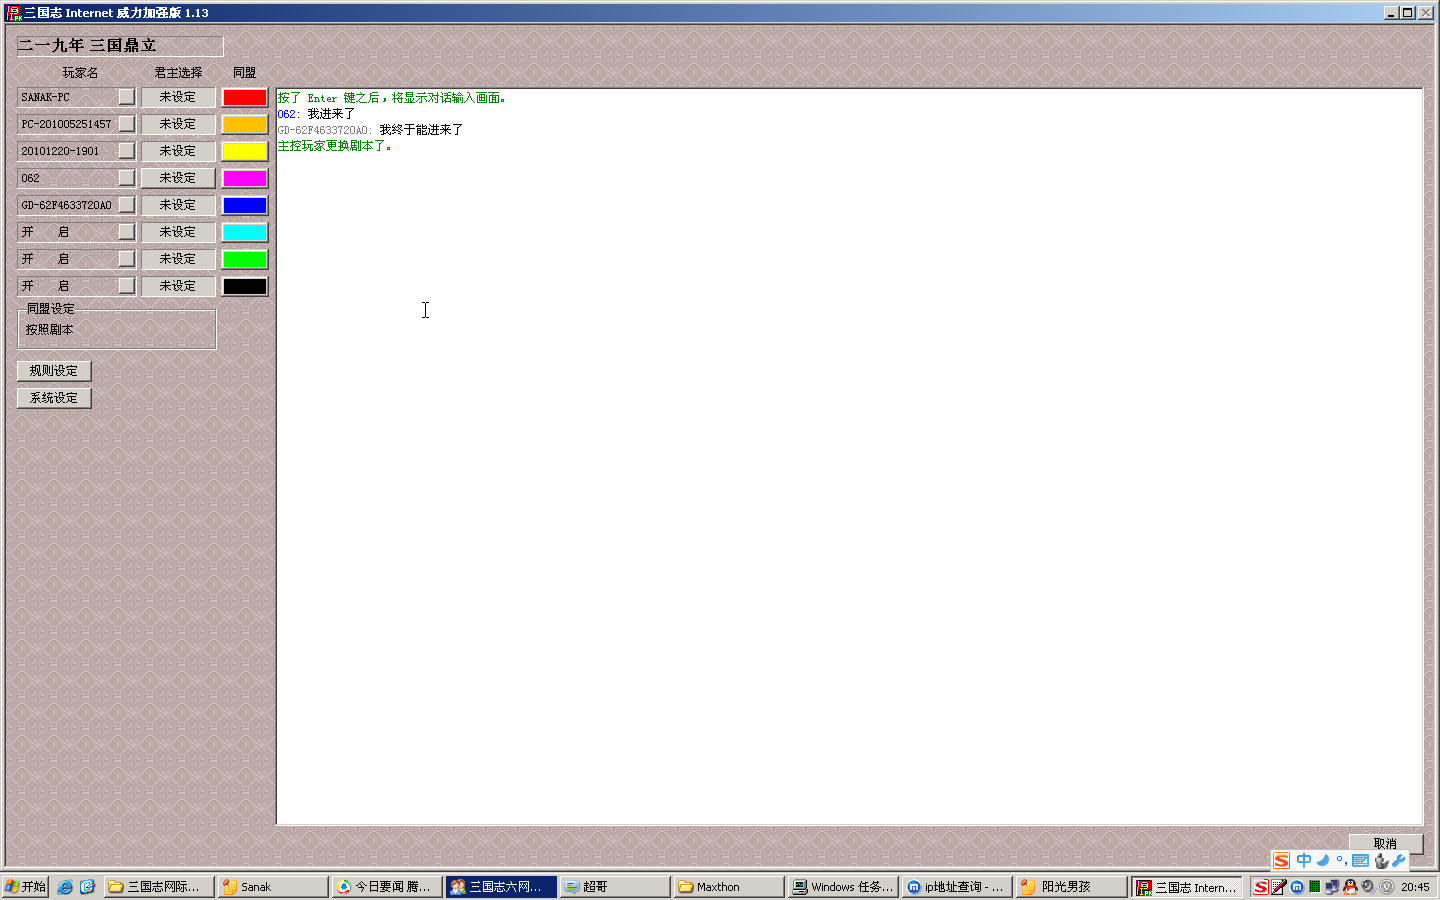
Task: Click the yellow alliance color swatch
Action: (244, 151)
